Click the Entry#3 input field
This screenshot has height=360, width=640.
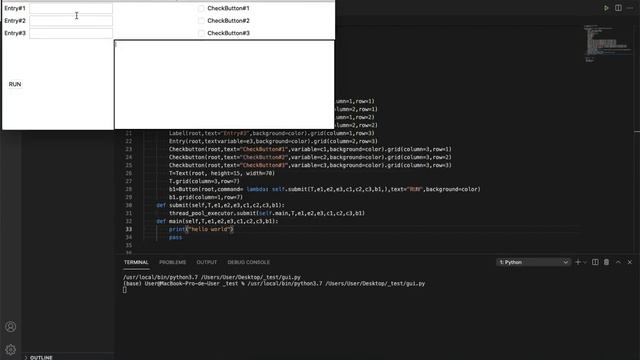pos(71,33)
